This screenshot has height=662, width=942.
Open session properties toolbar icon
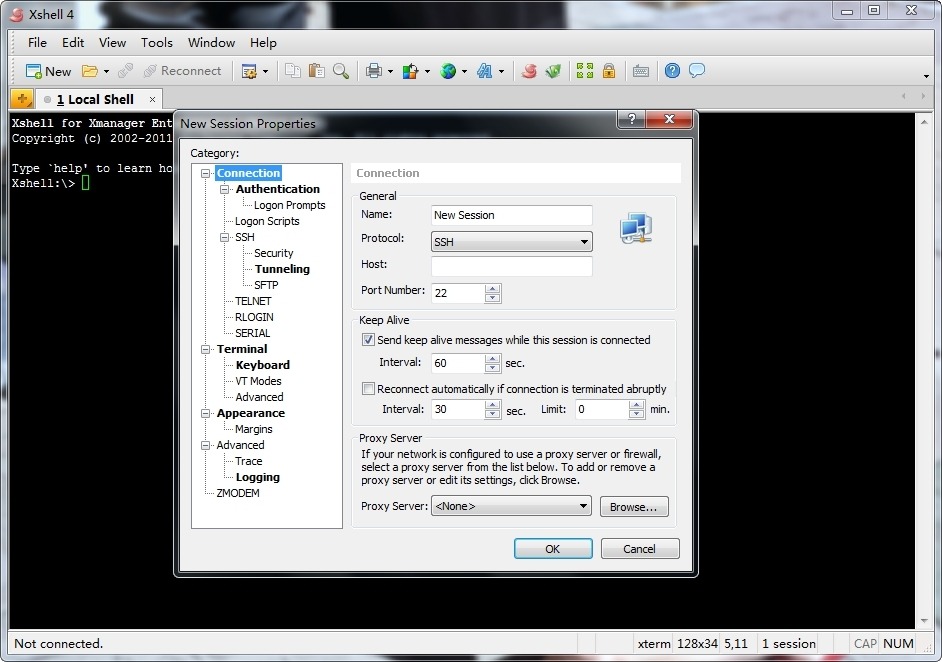[x=249, y=71]
